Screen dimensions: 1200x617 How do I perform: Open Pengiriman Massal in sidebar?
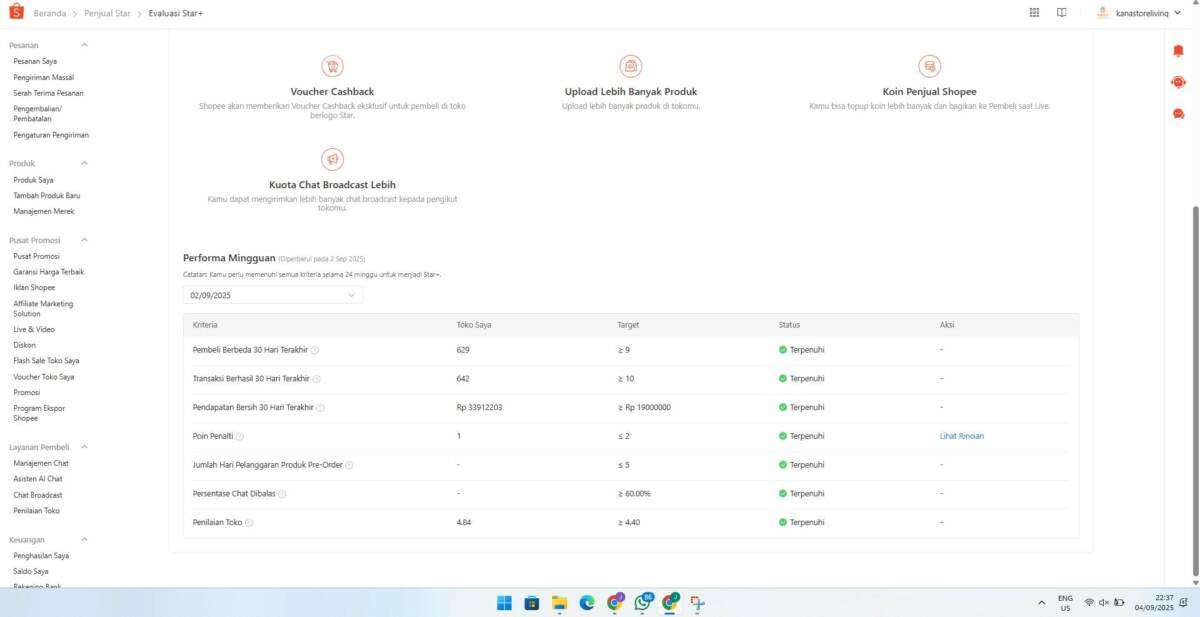(x=43, y=77)
